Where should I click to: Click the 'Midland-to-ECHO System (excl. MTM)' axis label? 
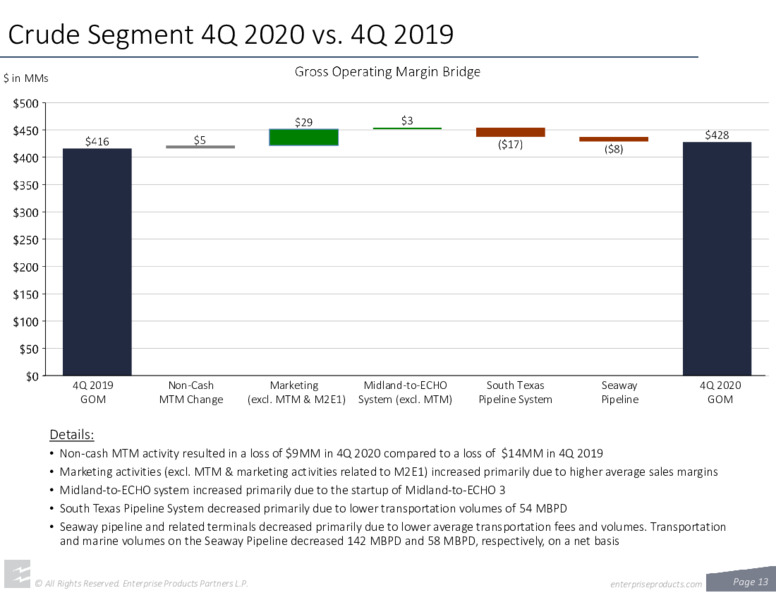[x=405, y=392]
